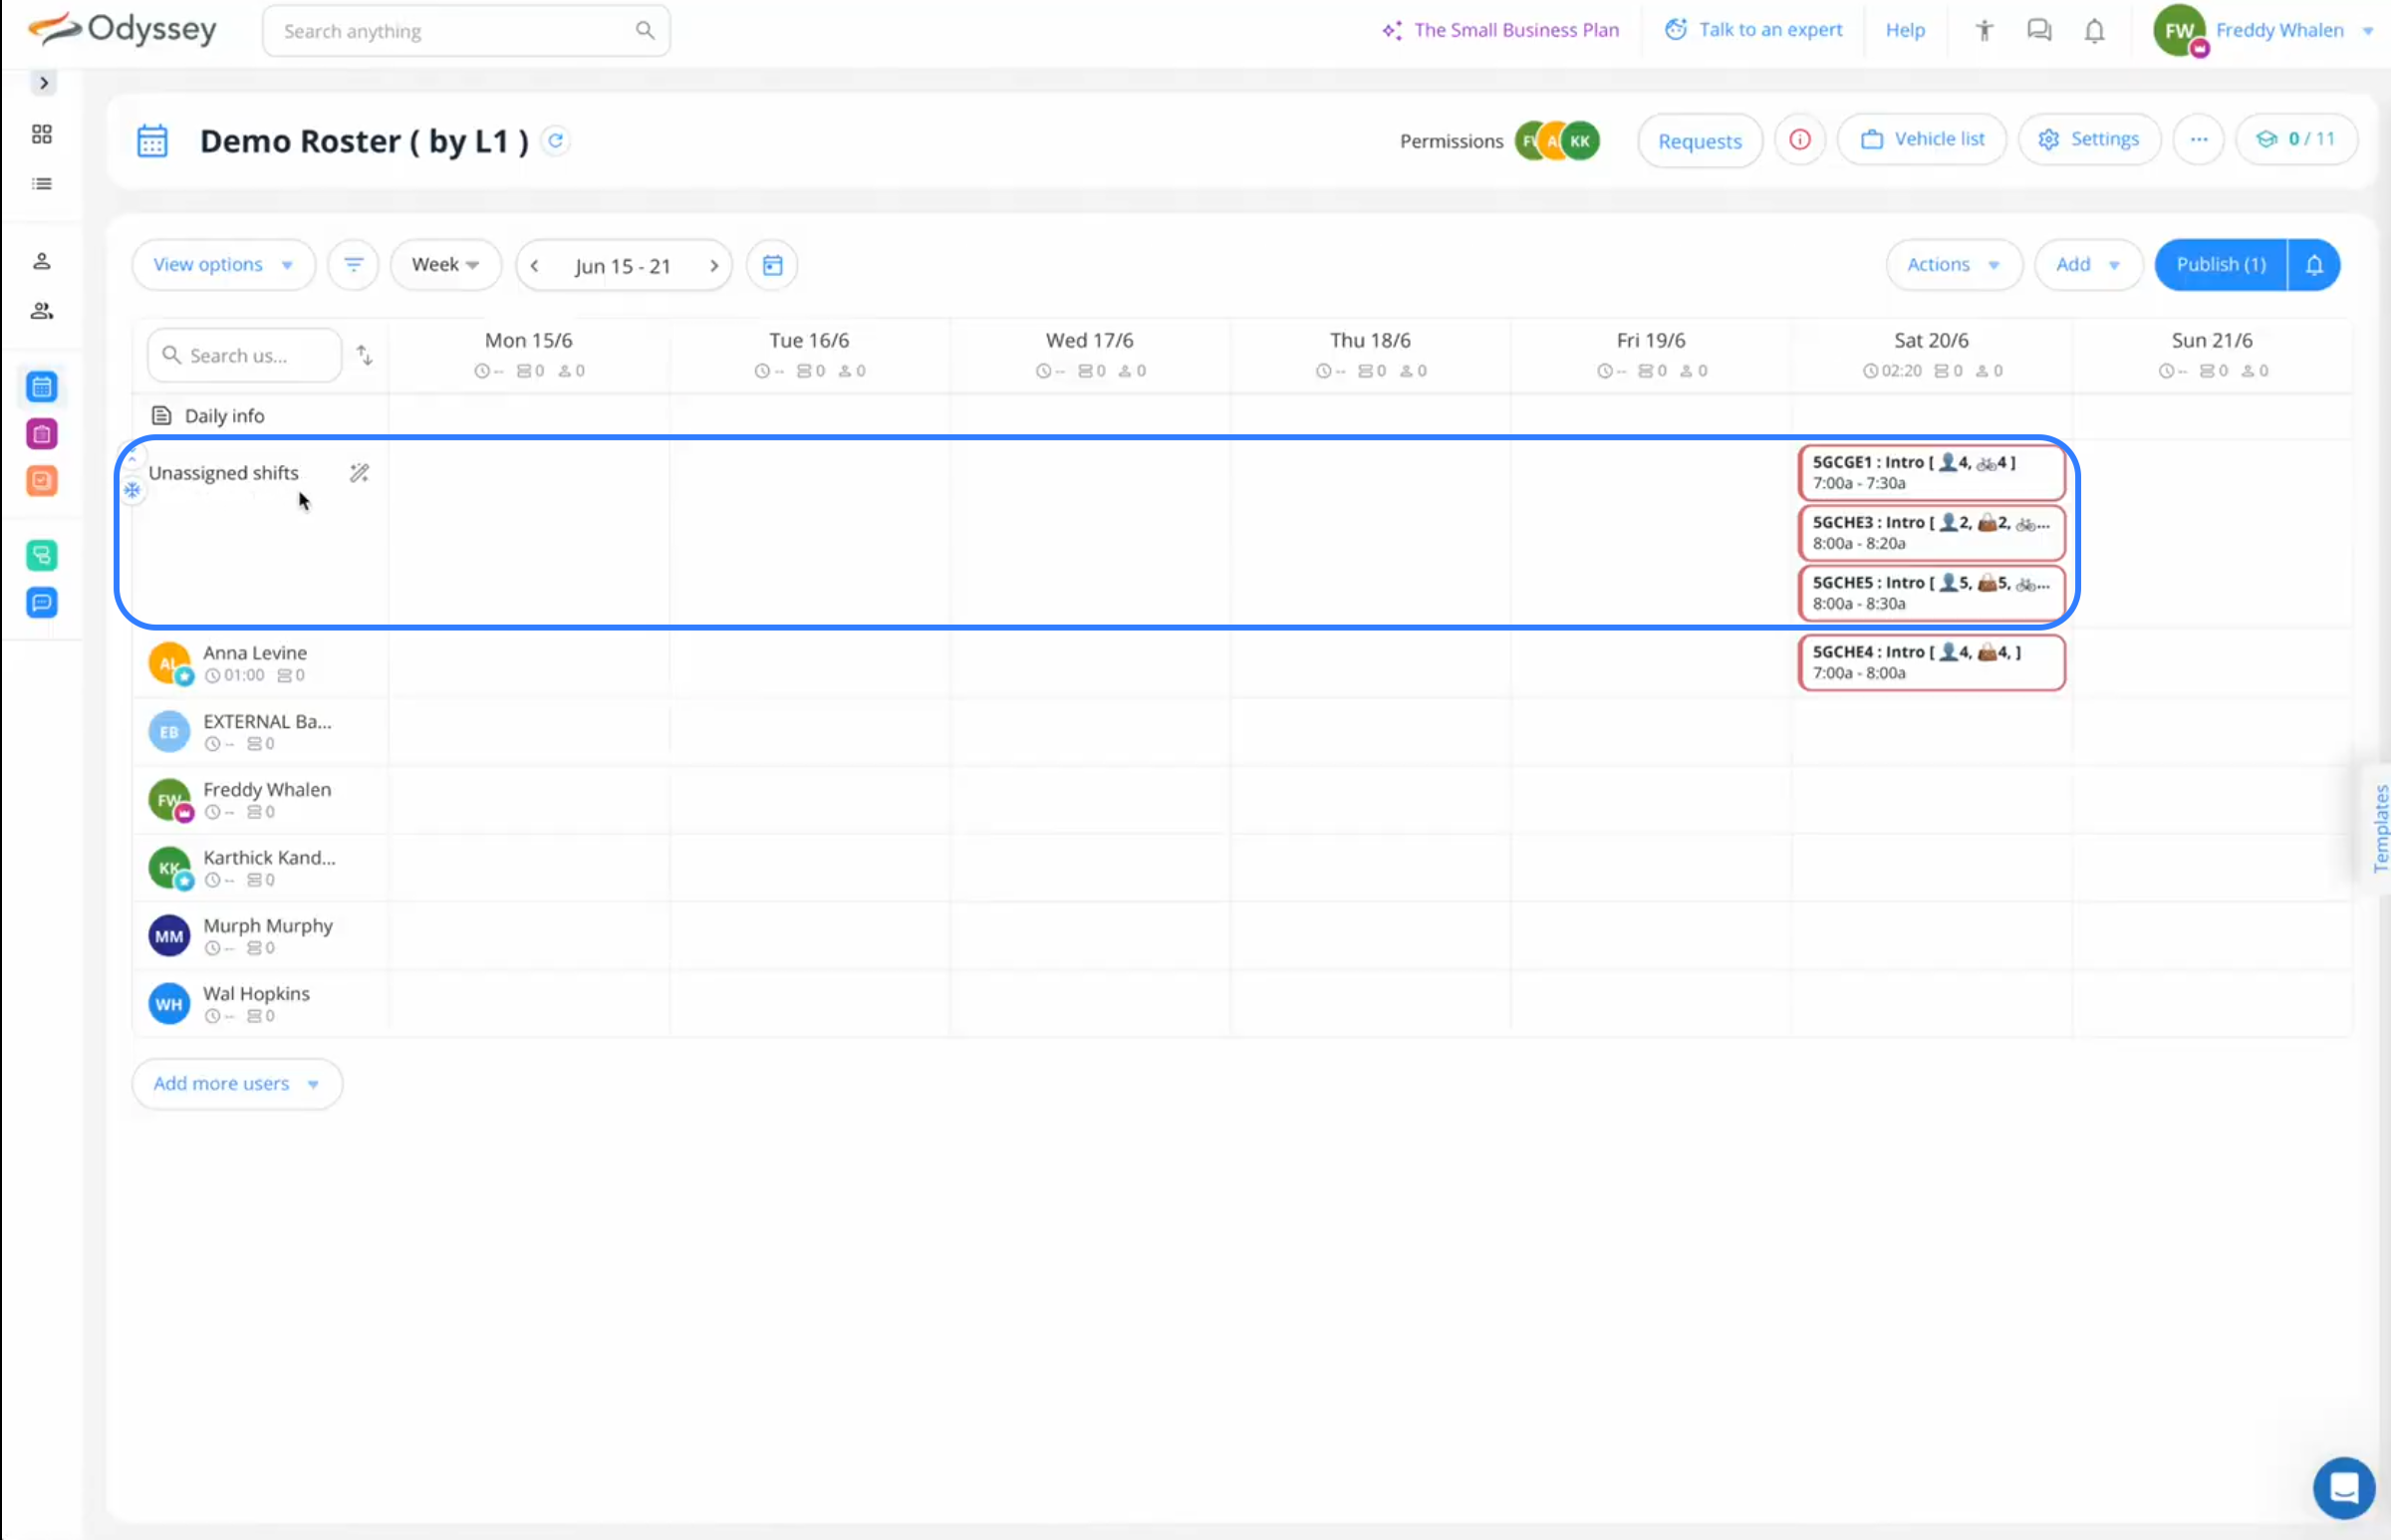
Task: Open the Week view dropdown
Action: pyautogui.click(x=445, y=265)
